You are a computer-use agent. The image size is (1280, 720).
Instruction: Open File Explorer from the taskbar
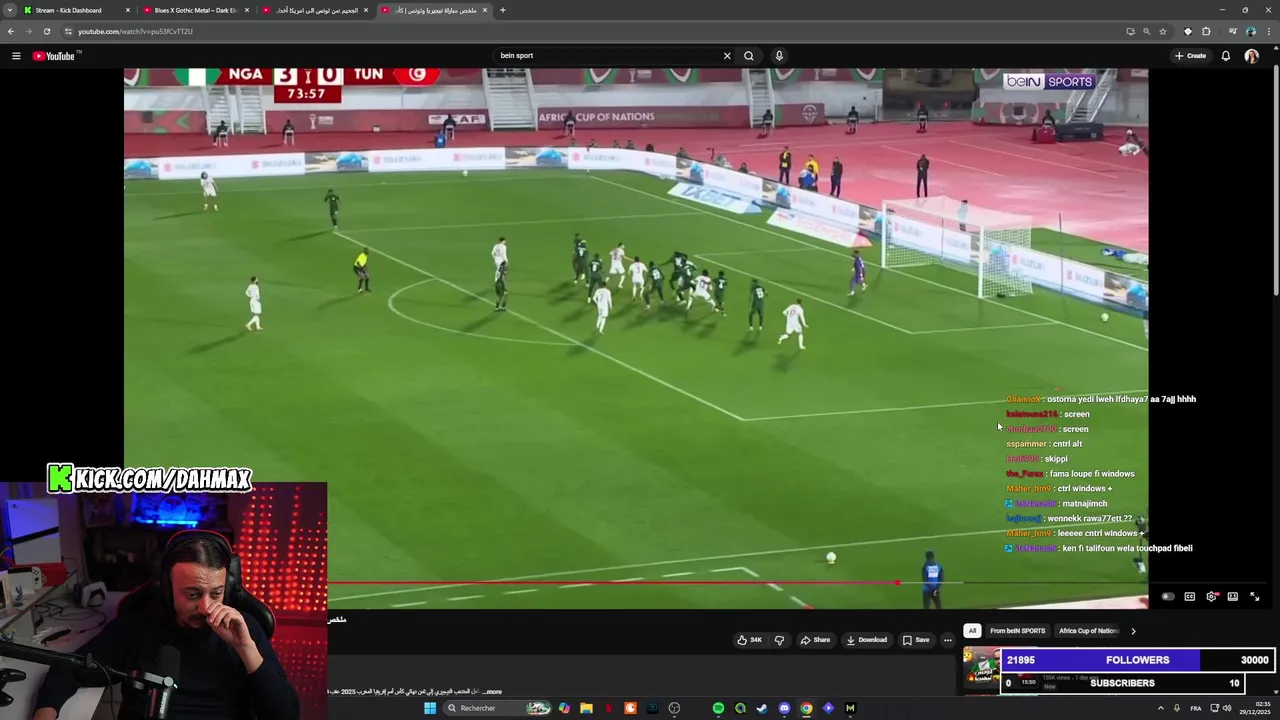coord(586,708)
